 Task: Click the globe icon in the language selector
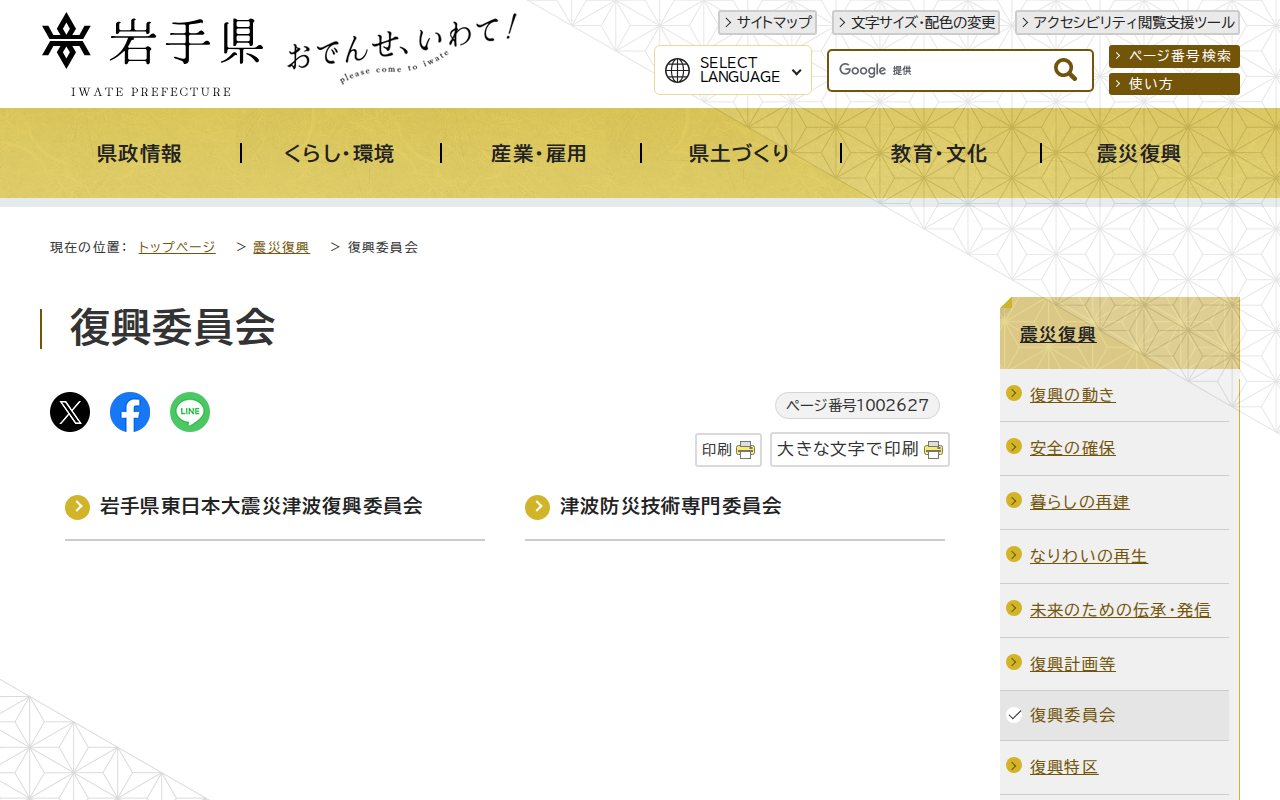coord(679,70)
